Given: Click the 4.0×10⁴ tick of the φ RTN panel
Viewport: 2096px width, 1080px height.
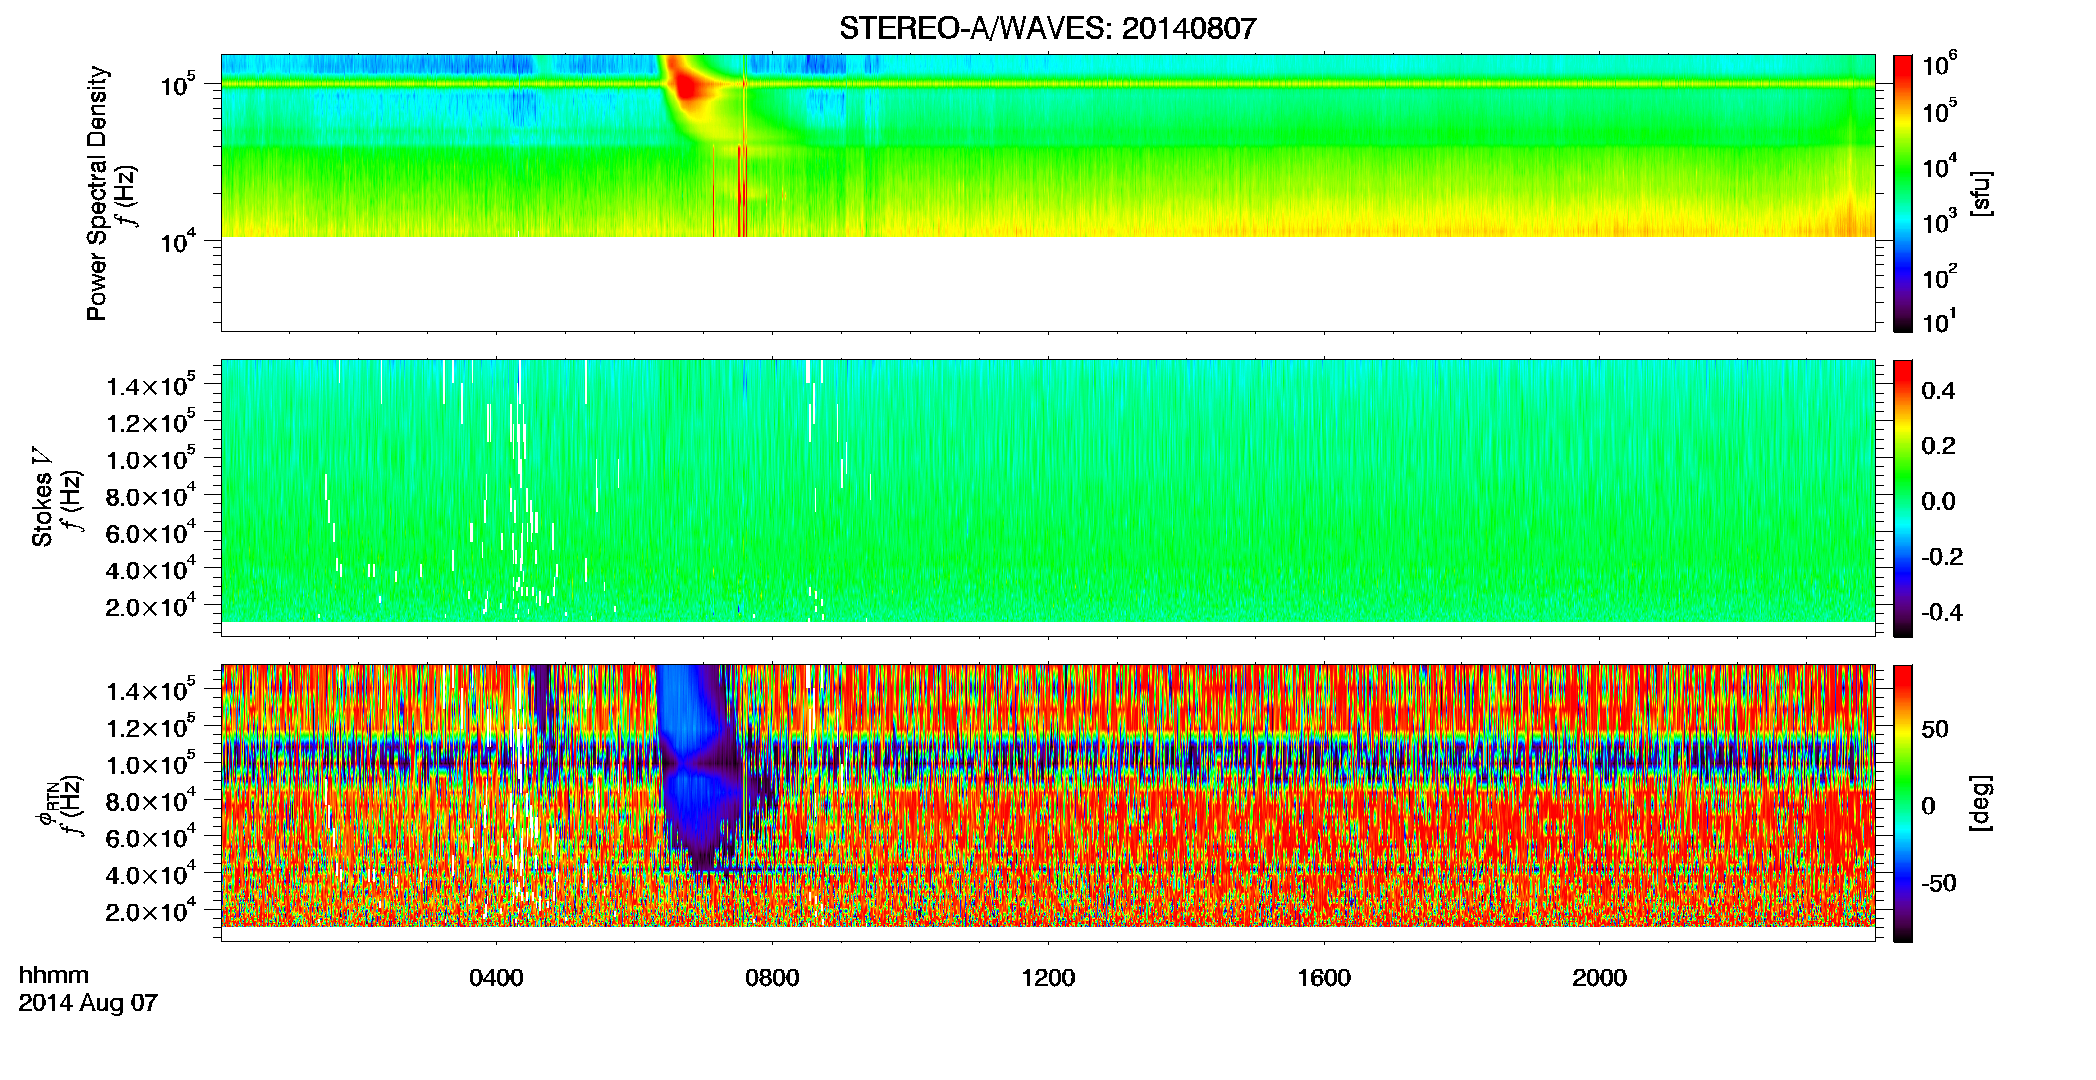Looking at the screenshot, I should click(x=151, y=875).
